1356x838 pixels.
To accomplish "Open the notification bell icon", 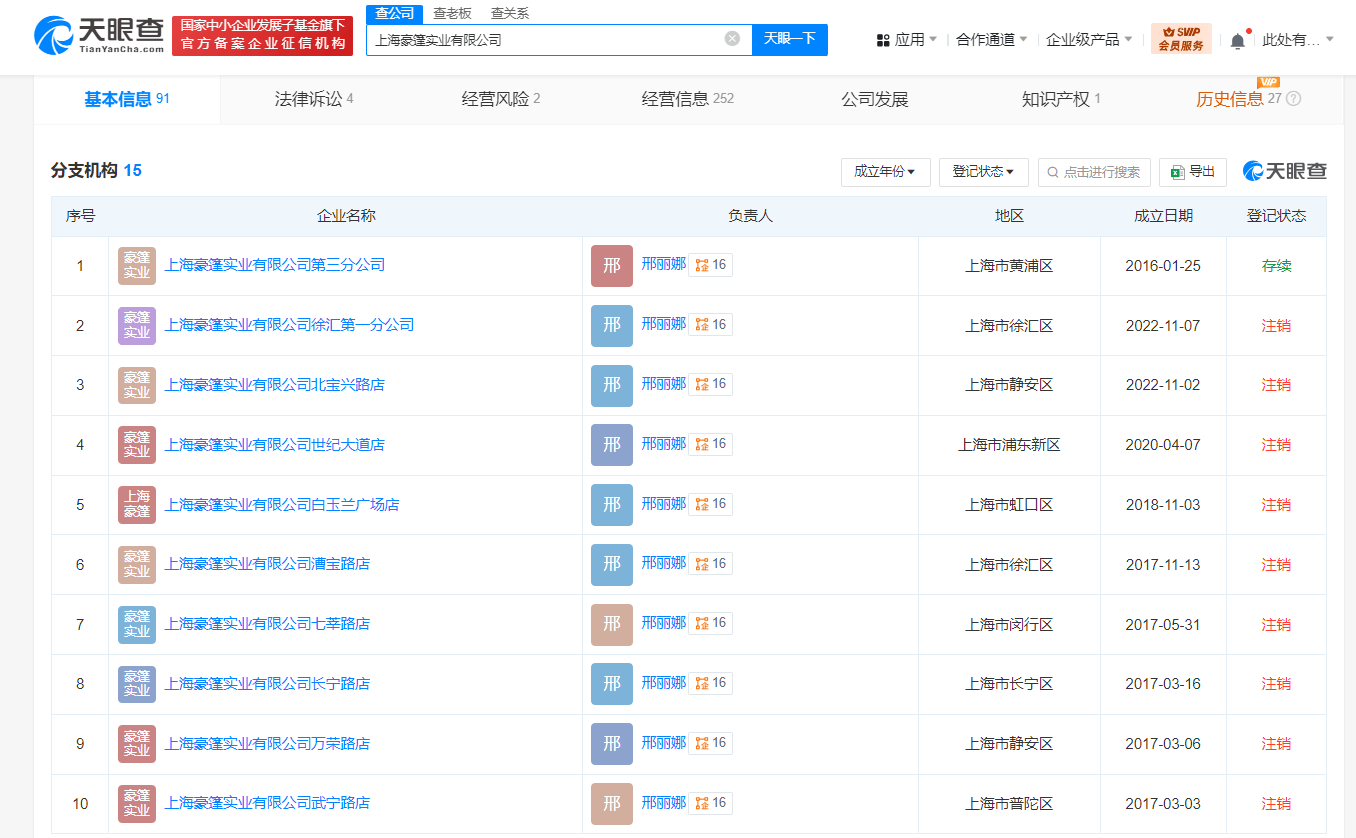I will [x=1238, y=40].
